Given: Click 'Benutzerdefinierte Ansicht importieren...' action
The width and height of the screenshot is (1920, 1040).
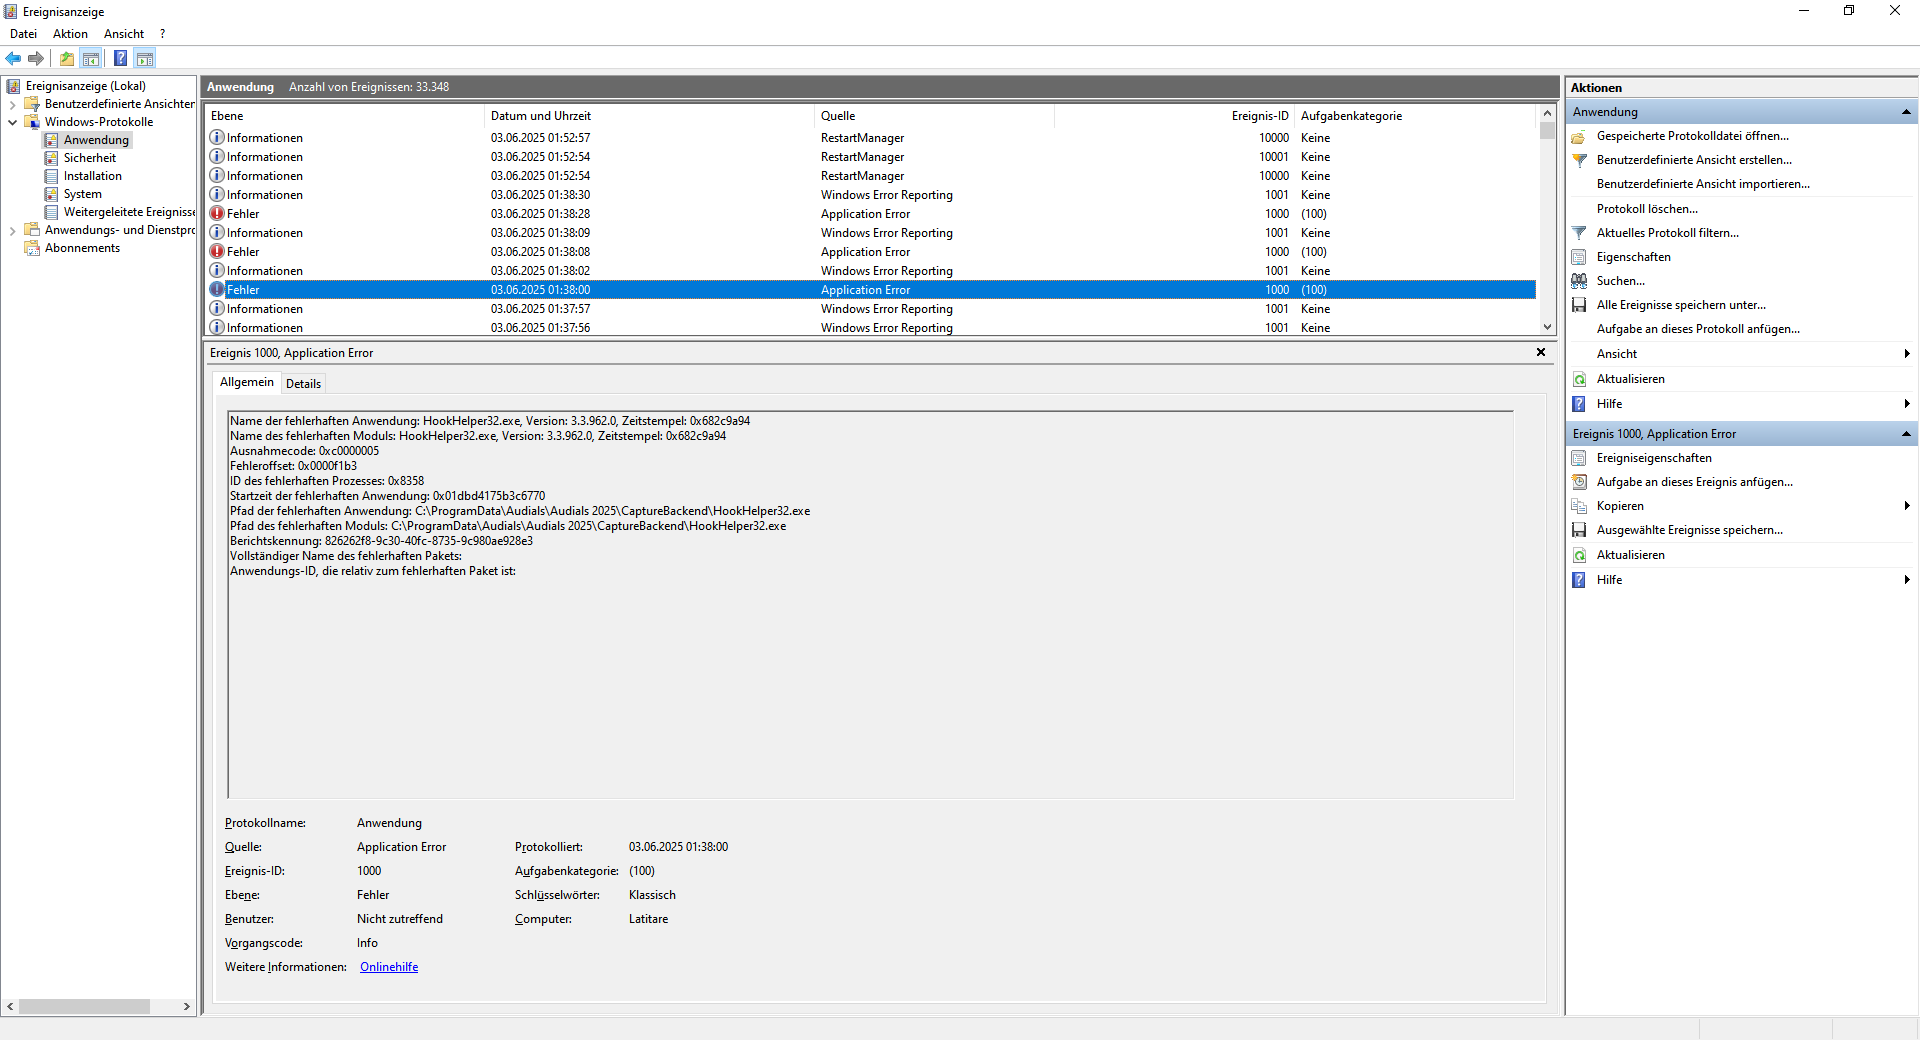Looking at the screenshot, I should [1703, 184].
